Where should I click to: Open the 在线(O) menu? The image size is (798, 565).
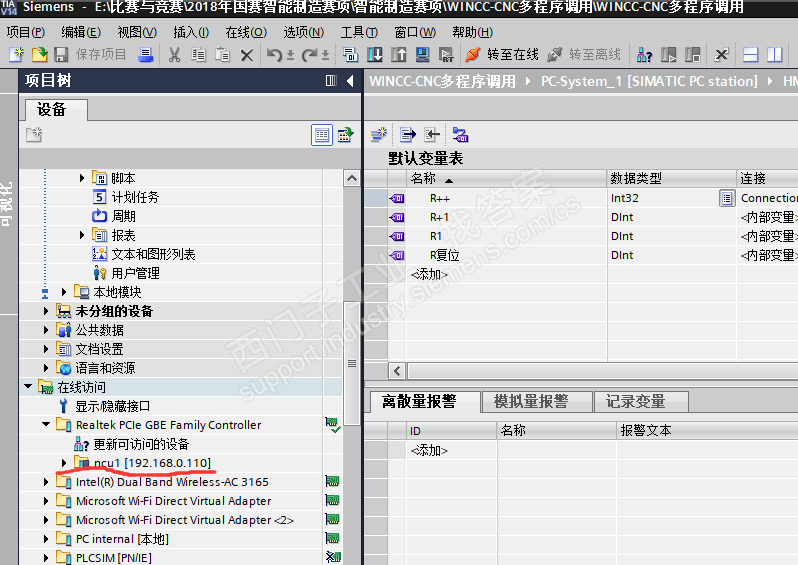click(x=246, y=32)
